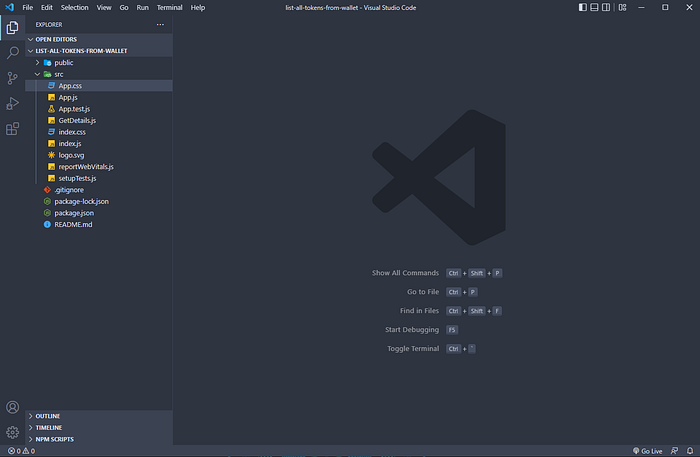
Task: Toggle the primary side bar layout button
Action: 584,7
